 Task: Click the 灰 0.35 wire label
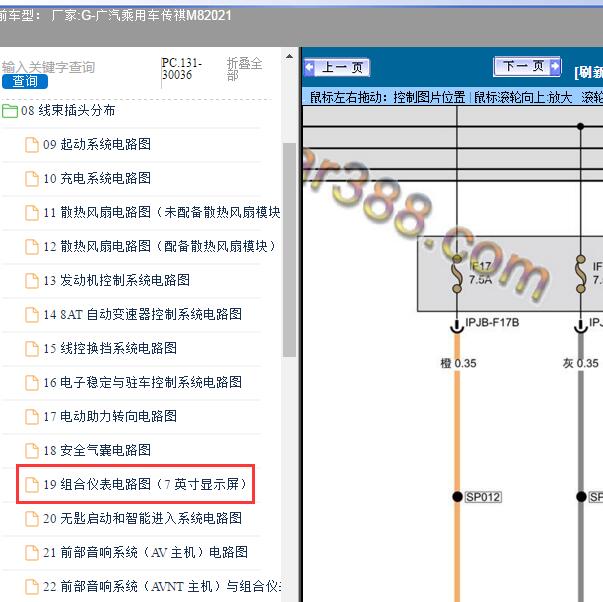[581, 363]
